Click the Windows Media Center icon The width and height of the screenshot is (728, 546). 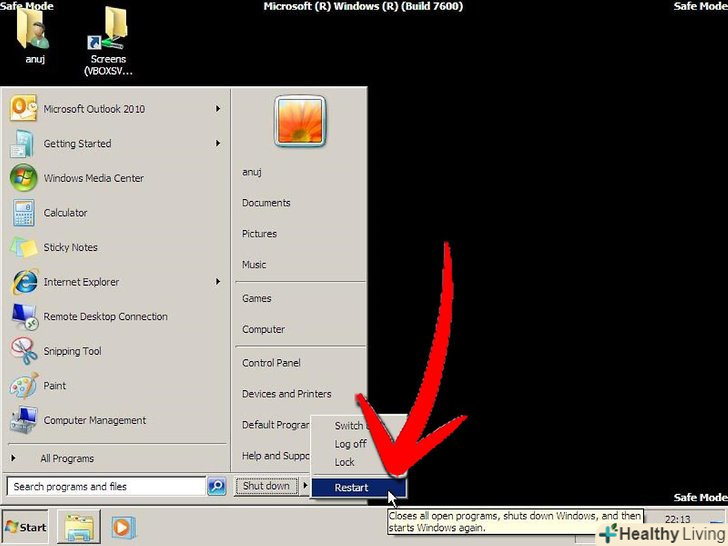(x=23, y=178)
